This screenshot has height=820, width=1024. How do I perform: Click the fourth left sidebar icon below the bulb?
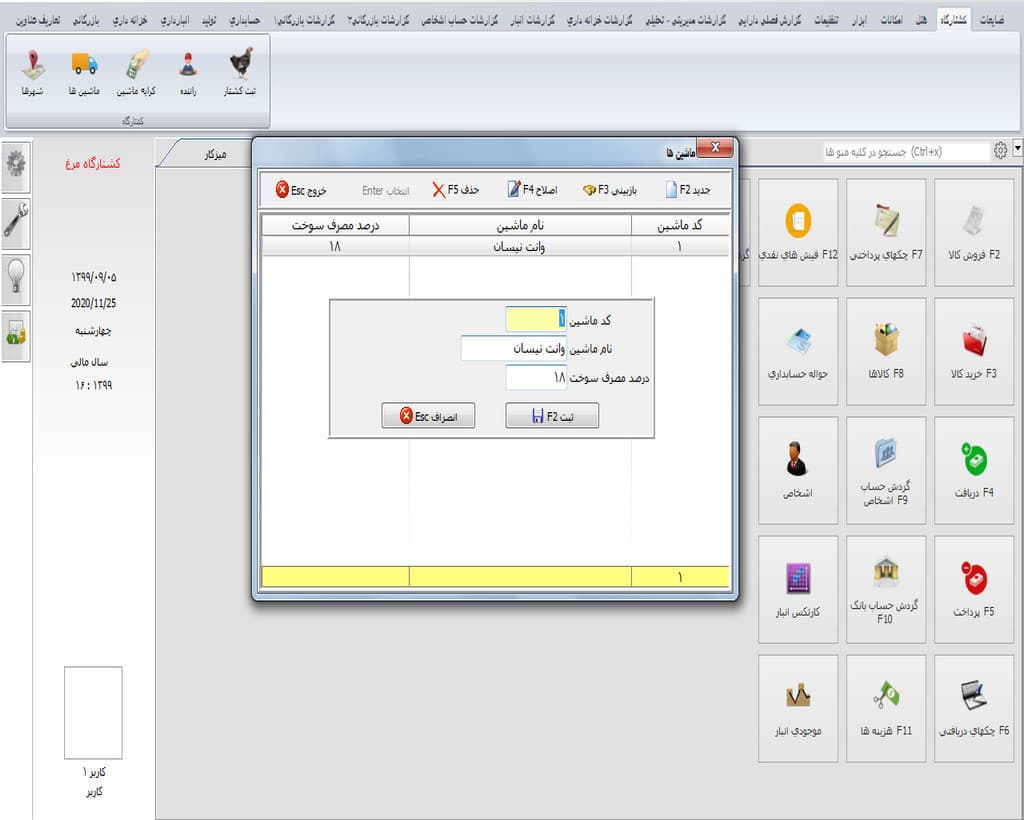16,335
